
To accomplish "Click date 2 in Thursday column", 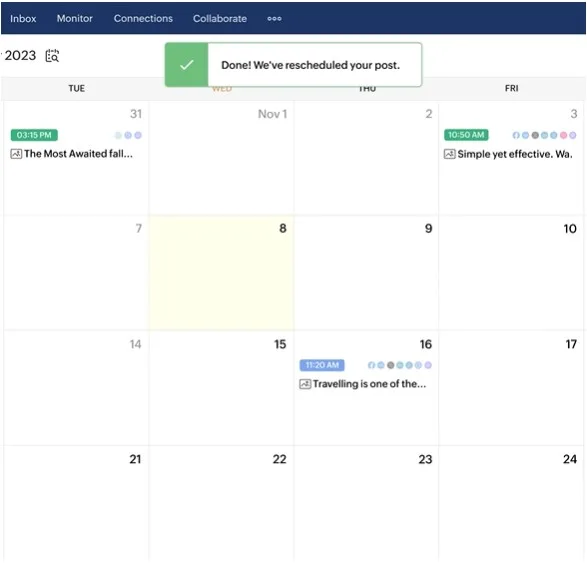I will (x=429, y=114).
